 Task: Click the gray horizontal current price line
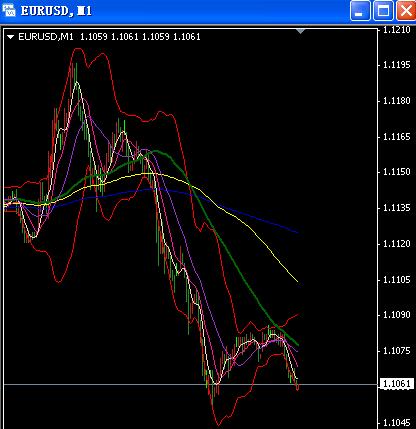coord(190,384)
